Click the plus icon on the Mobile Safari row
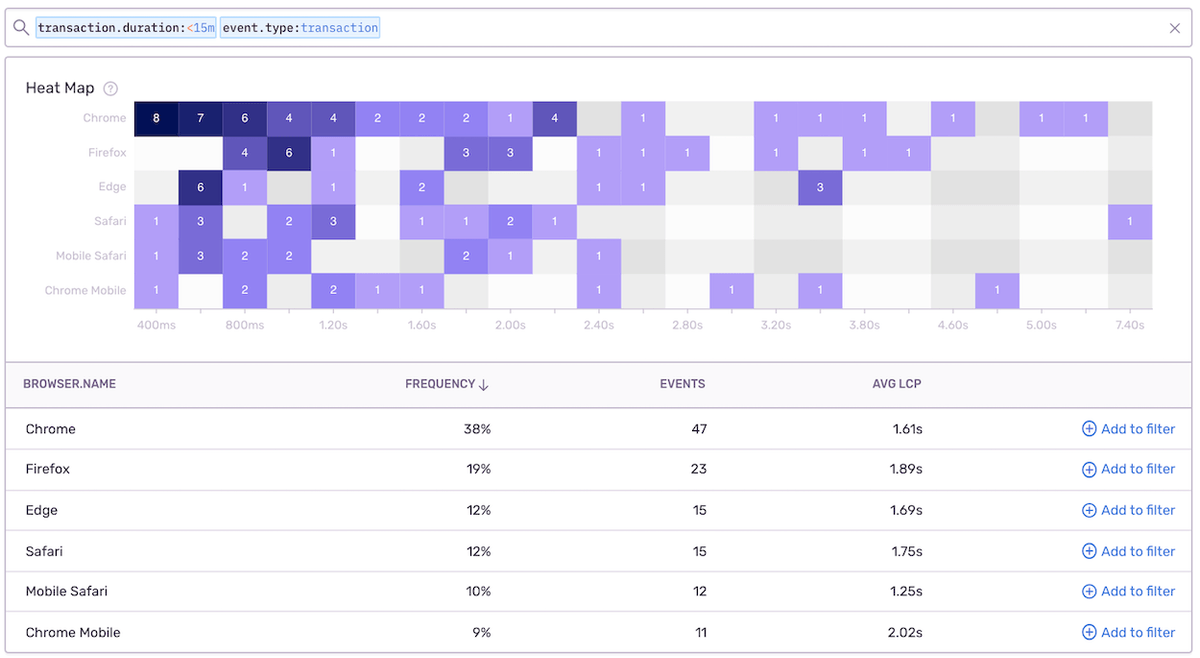 pyautogui.click(x=1090, y=591)
